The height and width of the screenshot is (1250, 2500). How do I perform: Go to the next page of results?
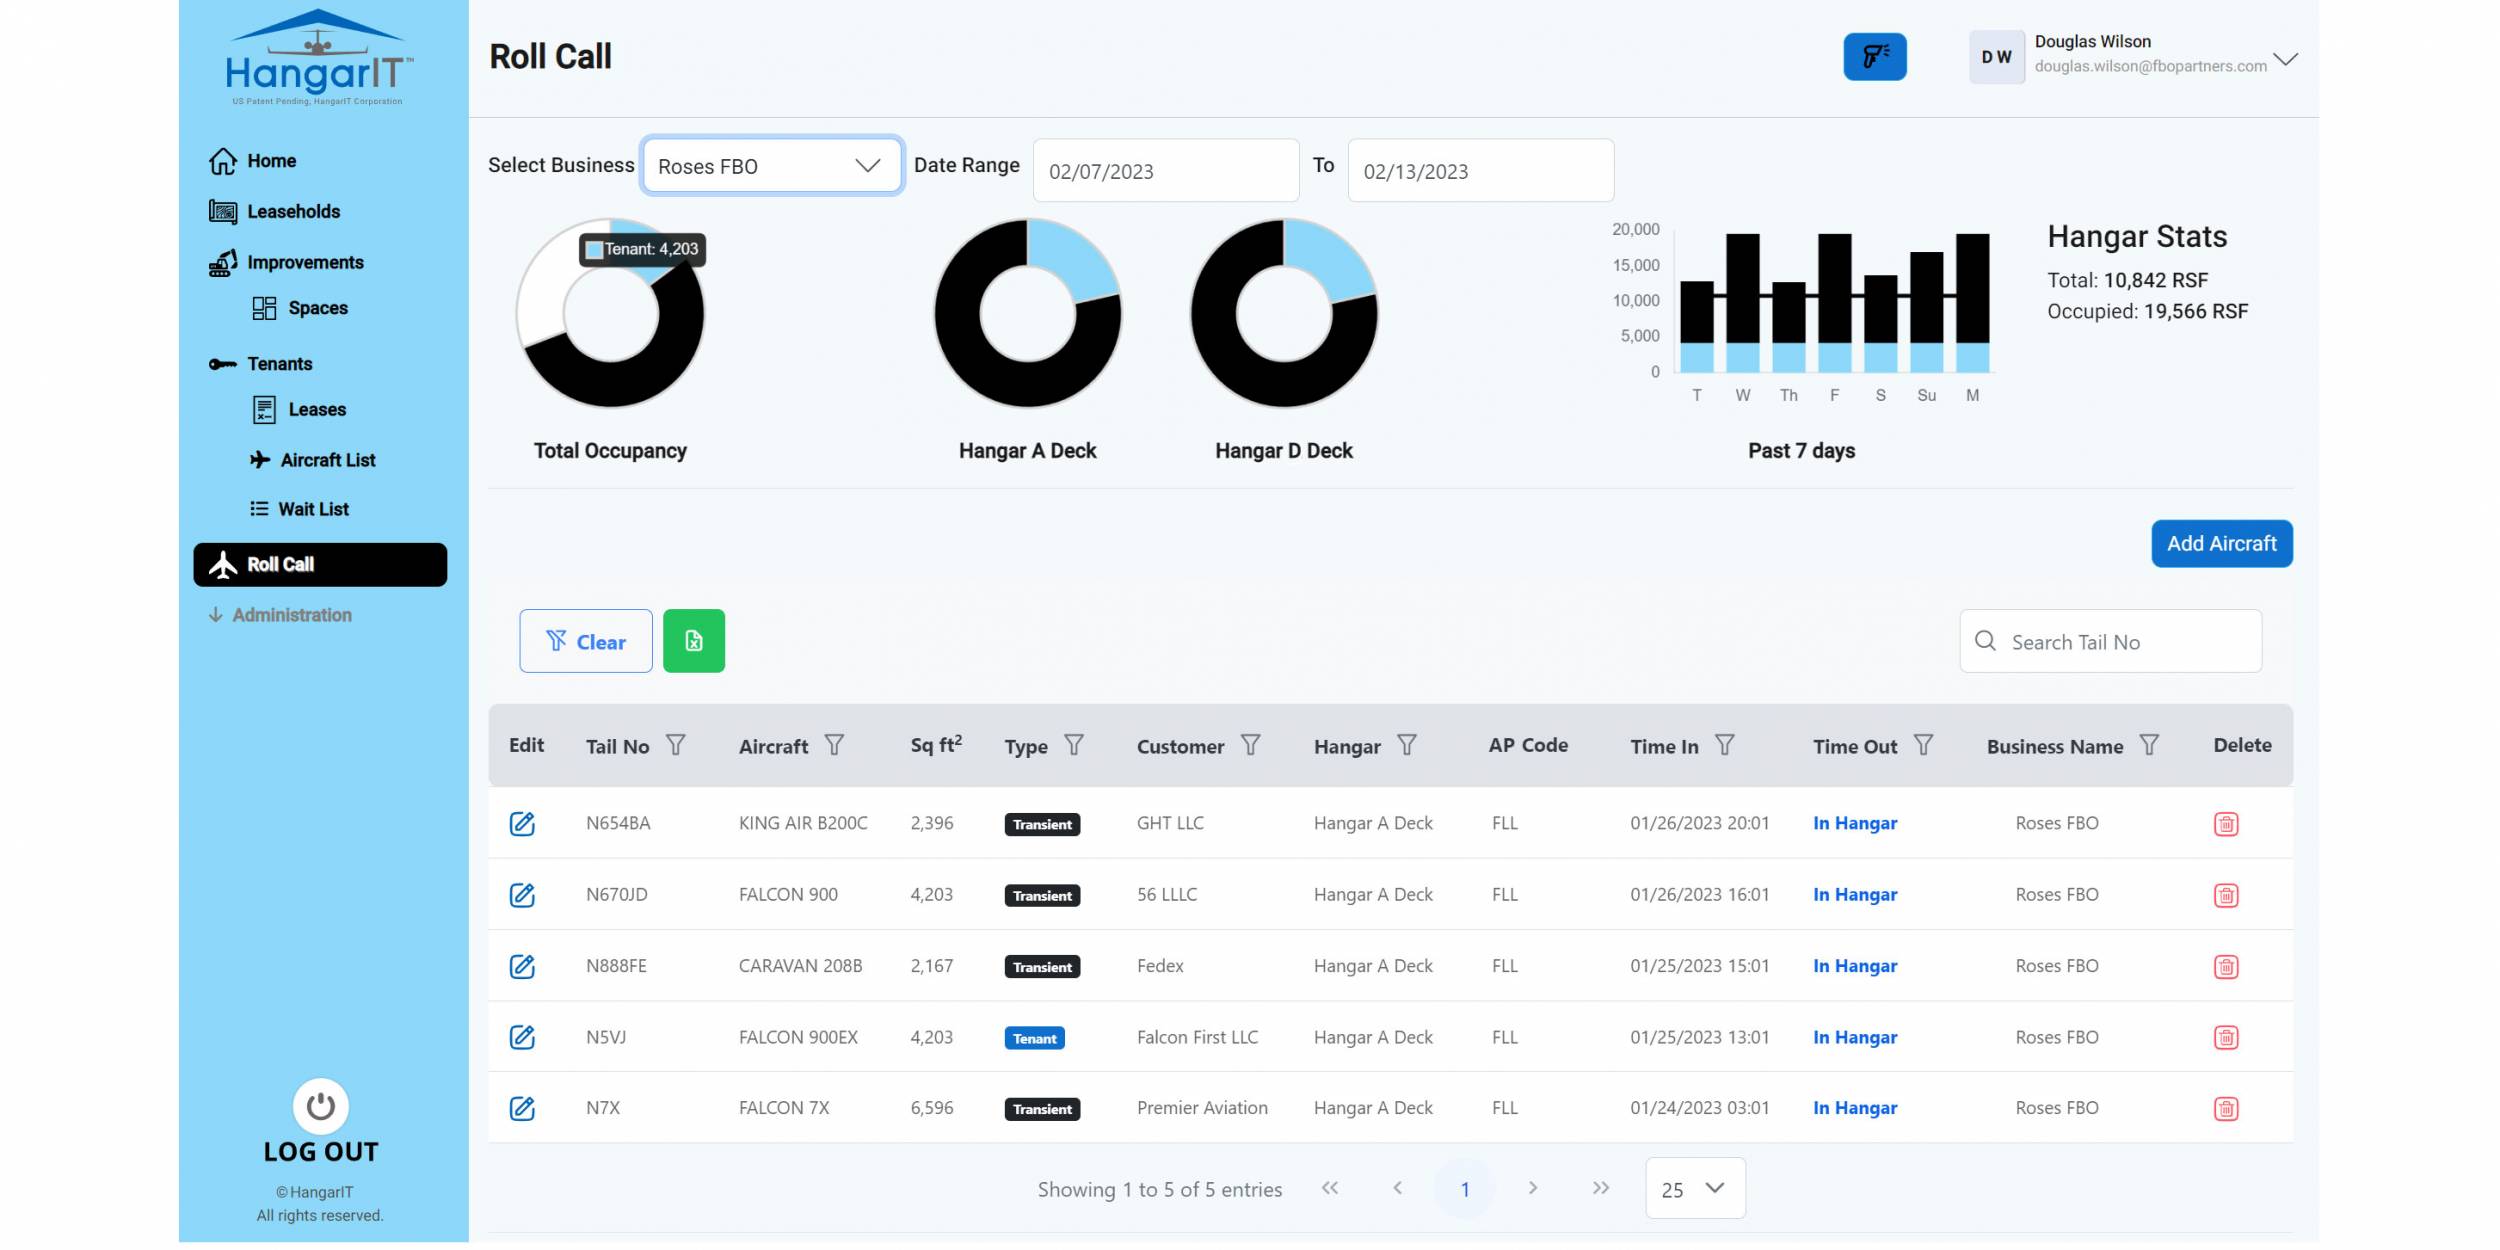pyautogui.click(x=1533, y=1189)
